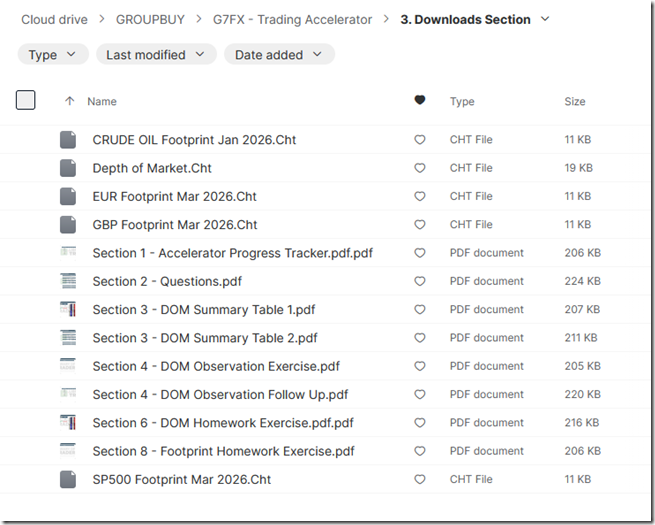This screenshot has width=655, height=525.
Task: Go to G7FX - Trading Accelerator breadcrumb
Action: tap(292, 20)
